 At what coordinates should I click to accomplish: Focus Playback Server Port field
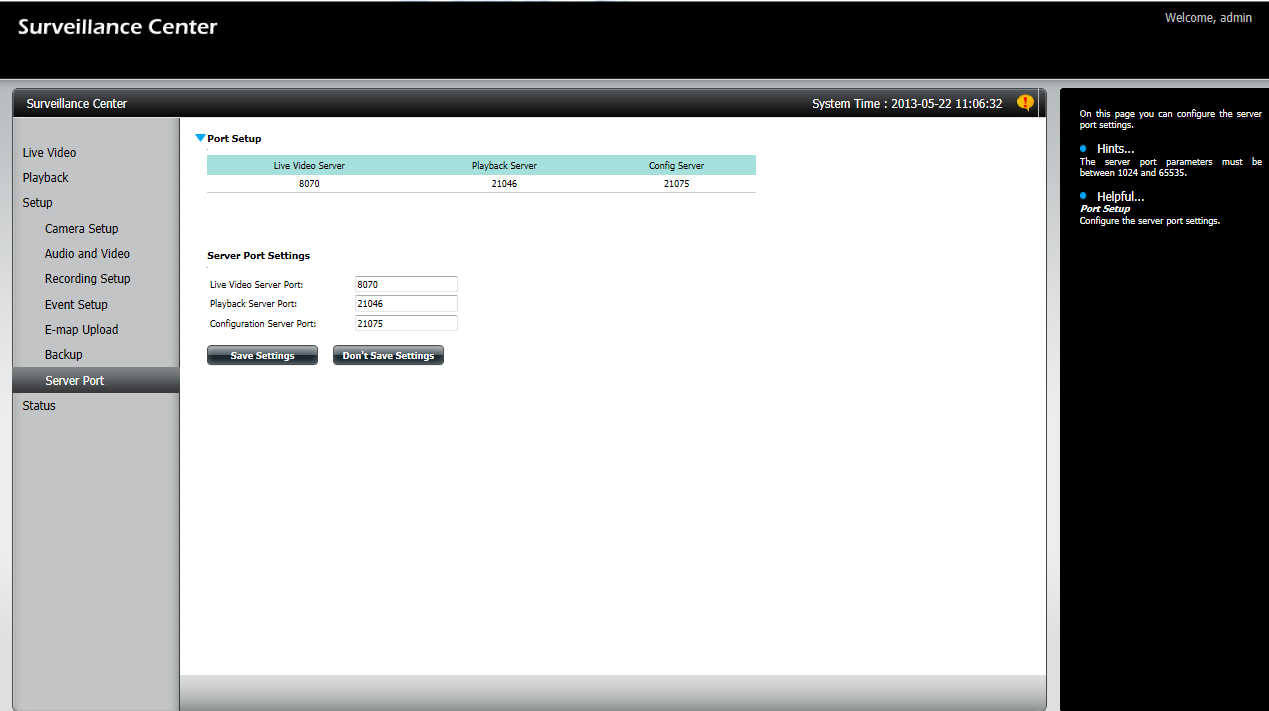click(x=406, y=303)
